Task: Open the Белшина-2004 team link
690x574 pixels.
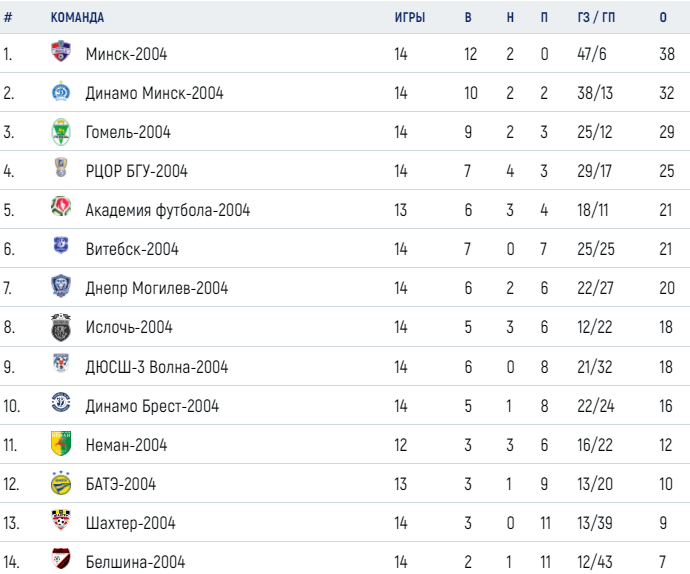Action: pyautogui.click(x=135, y=562)
